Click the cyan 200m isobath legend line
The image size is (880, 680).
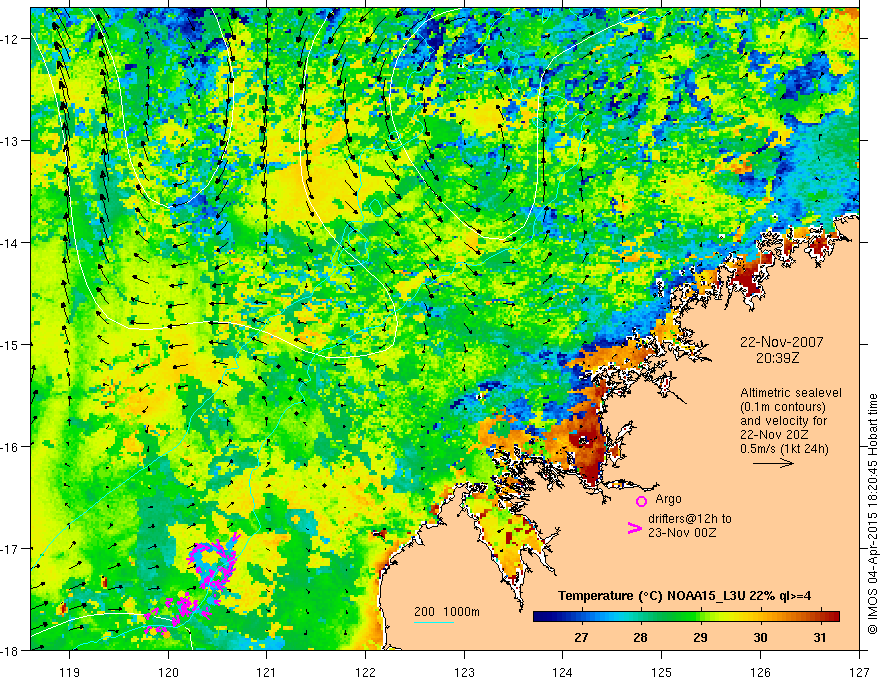(434, 622)
